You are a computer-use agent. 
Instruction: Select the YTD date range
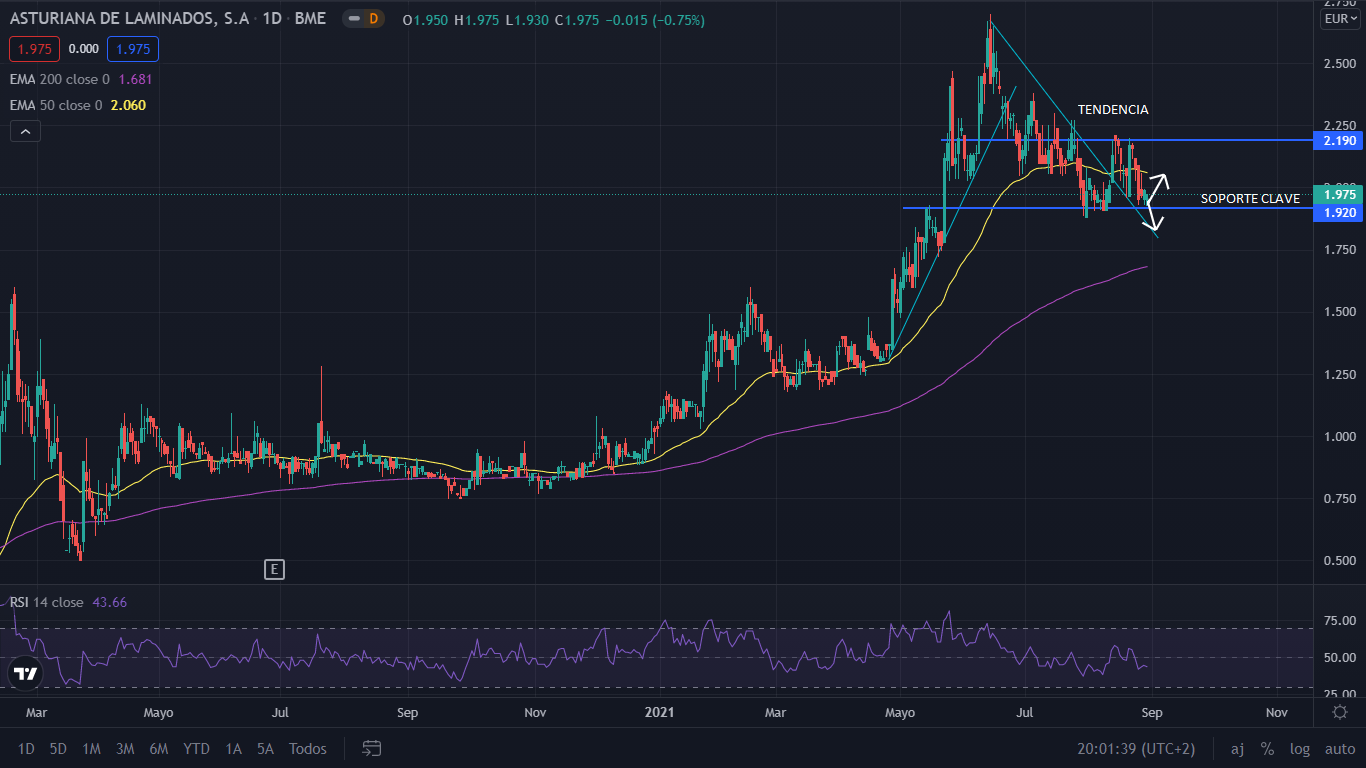tap(196, 749)
